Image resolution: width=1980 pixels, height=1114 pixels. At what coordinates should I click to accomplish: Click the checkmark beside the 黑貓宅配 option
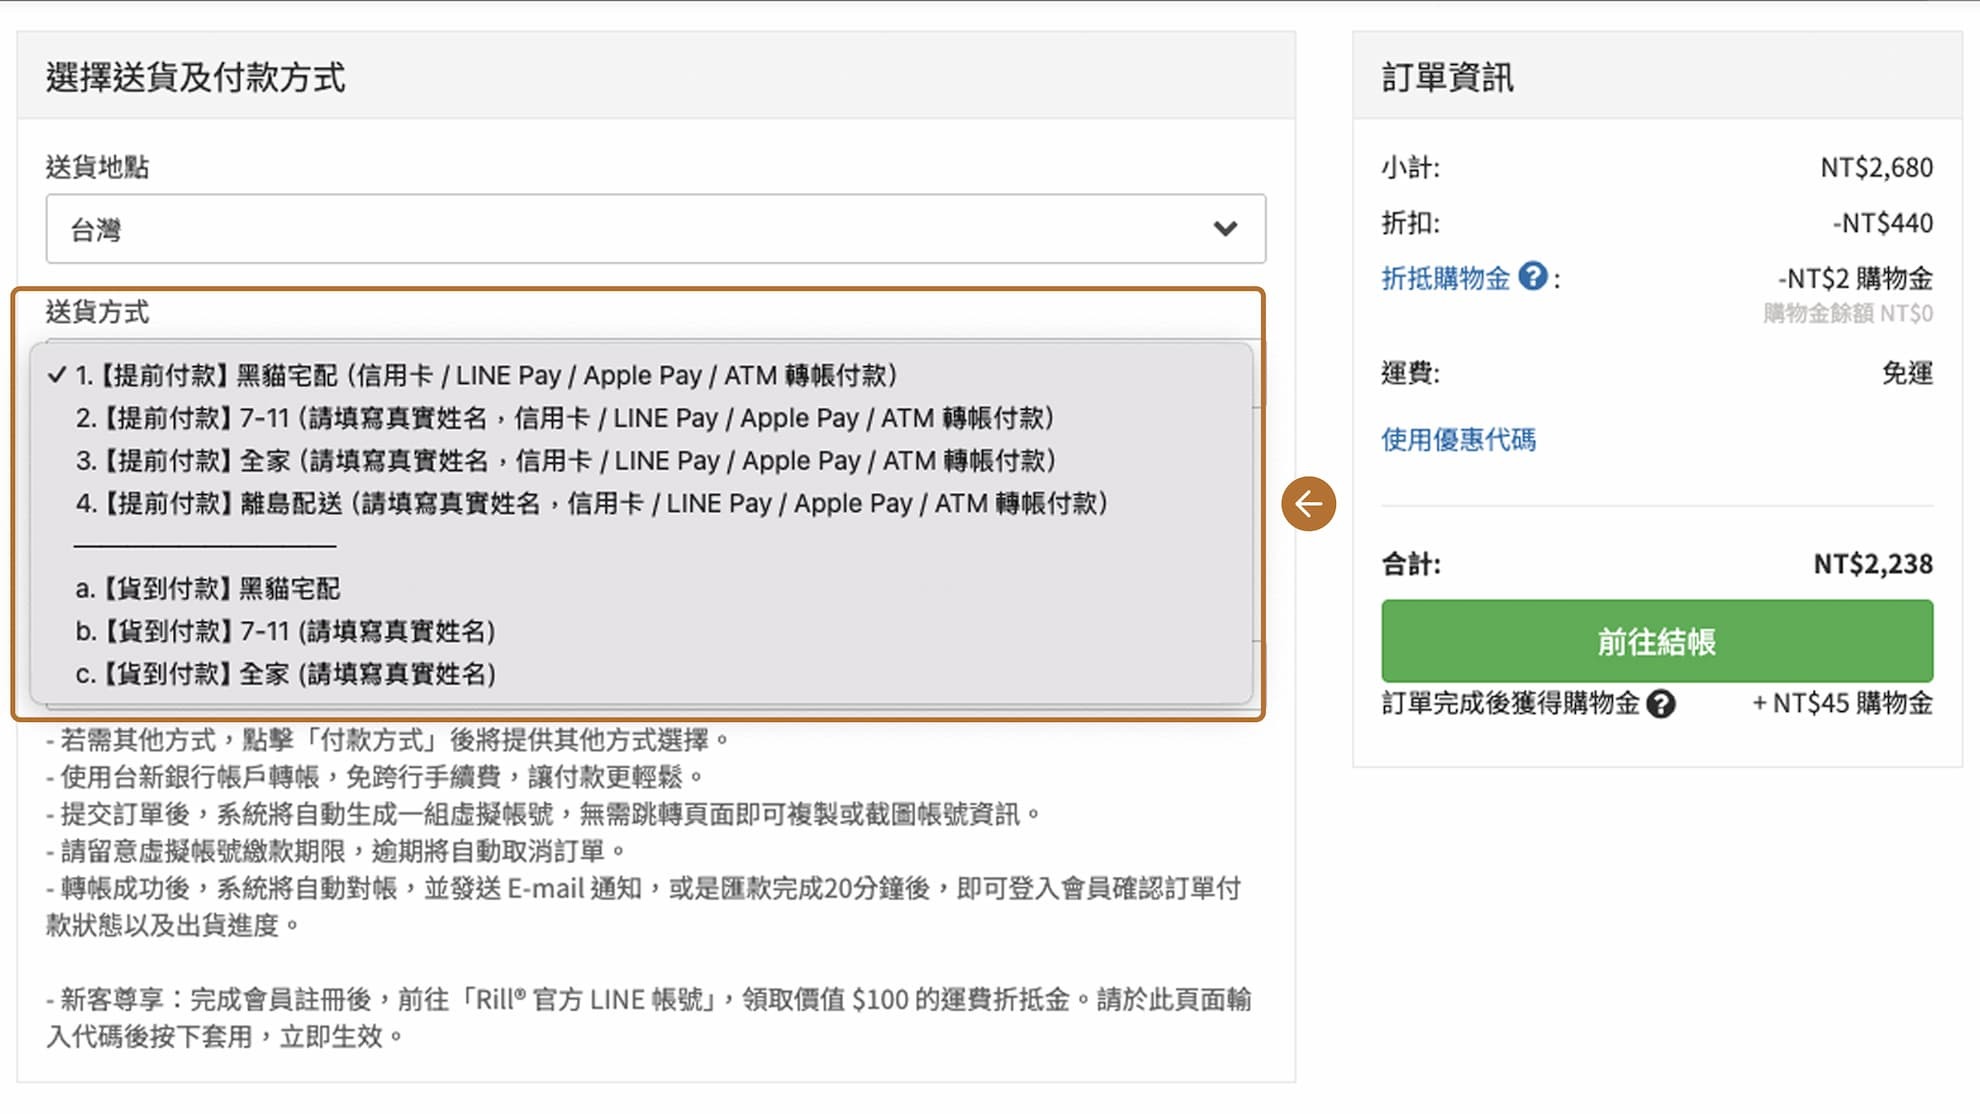[55, 375]
